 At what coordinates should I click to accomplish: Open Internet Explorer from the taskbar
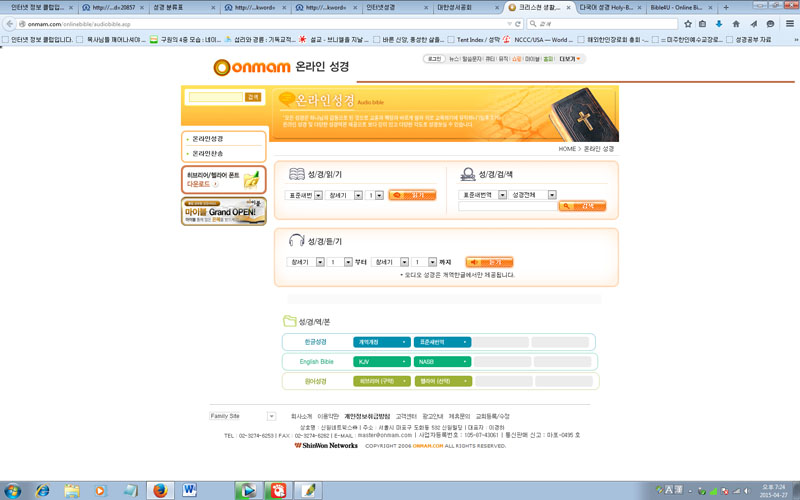pyautogui.click(x=42, y=490)
